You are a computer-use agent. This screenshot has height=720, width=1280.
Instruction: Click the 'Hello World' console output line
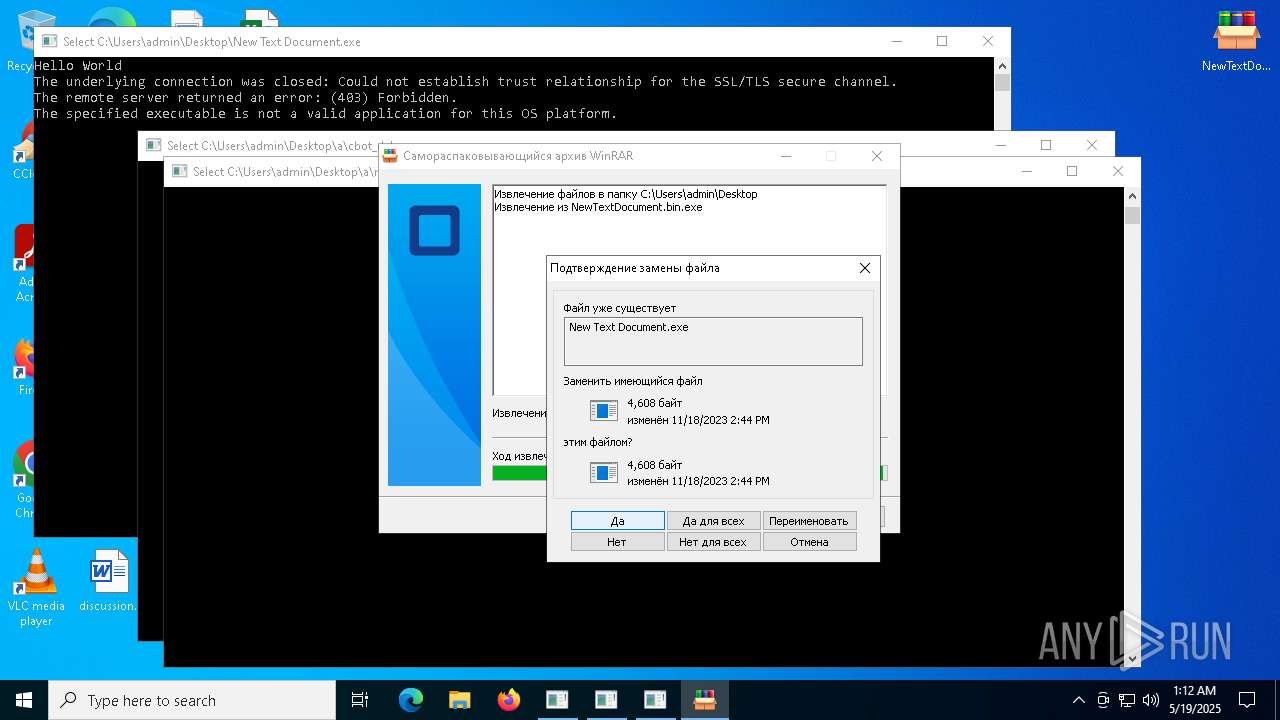point(78,66)
